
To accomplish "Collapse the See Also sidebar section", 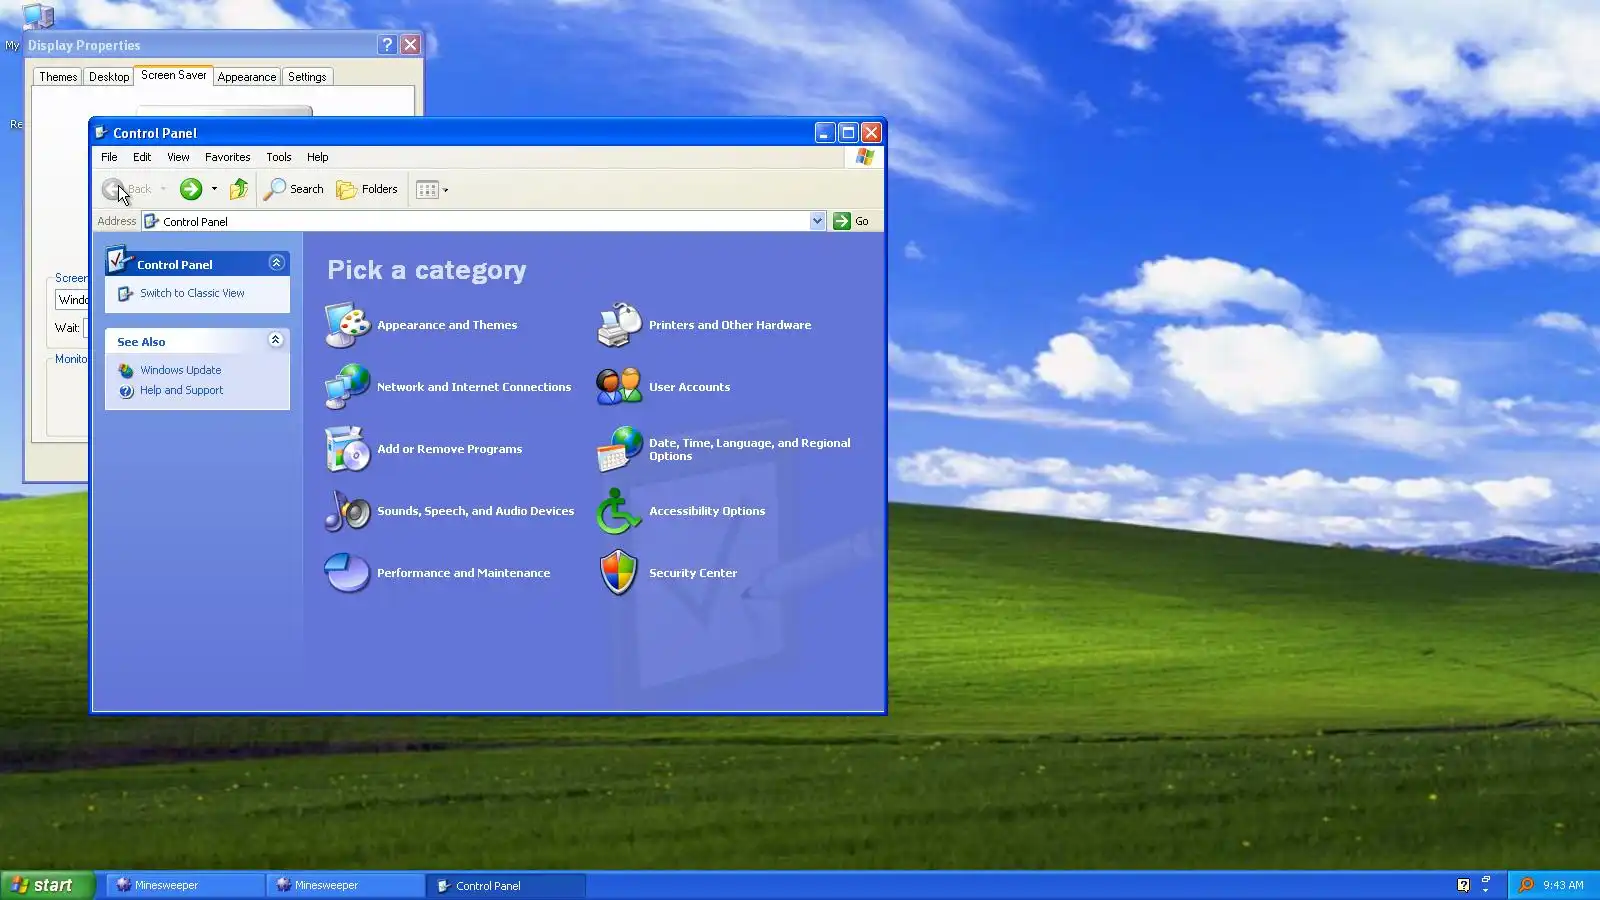I will 276,340.
